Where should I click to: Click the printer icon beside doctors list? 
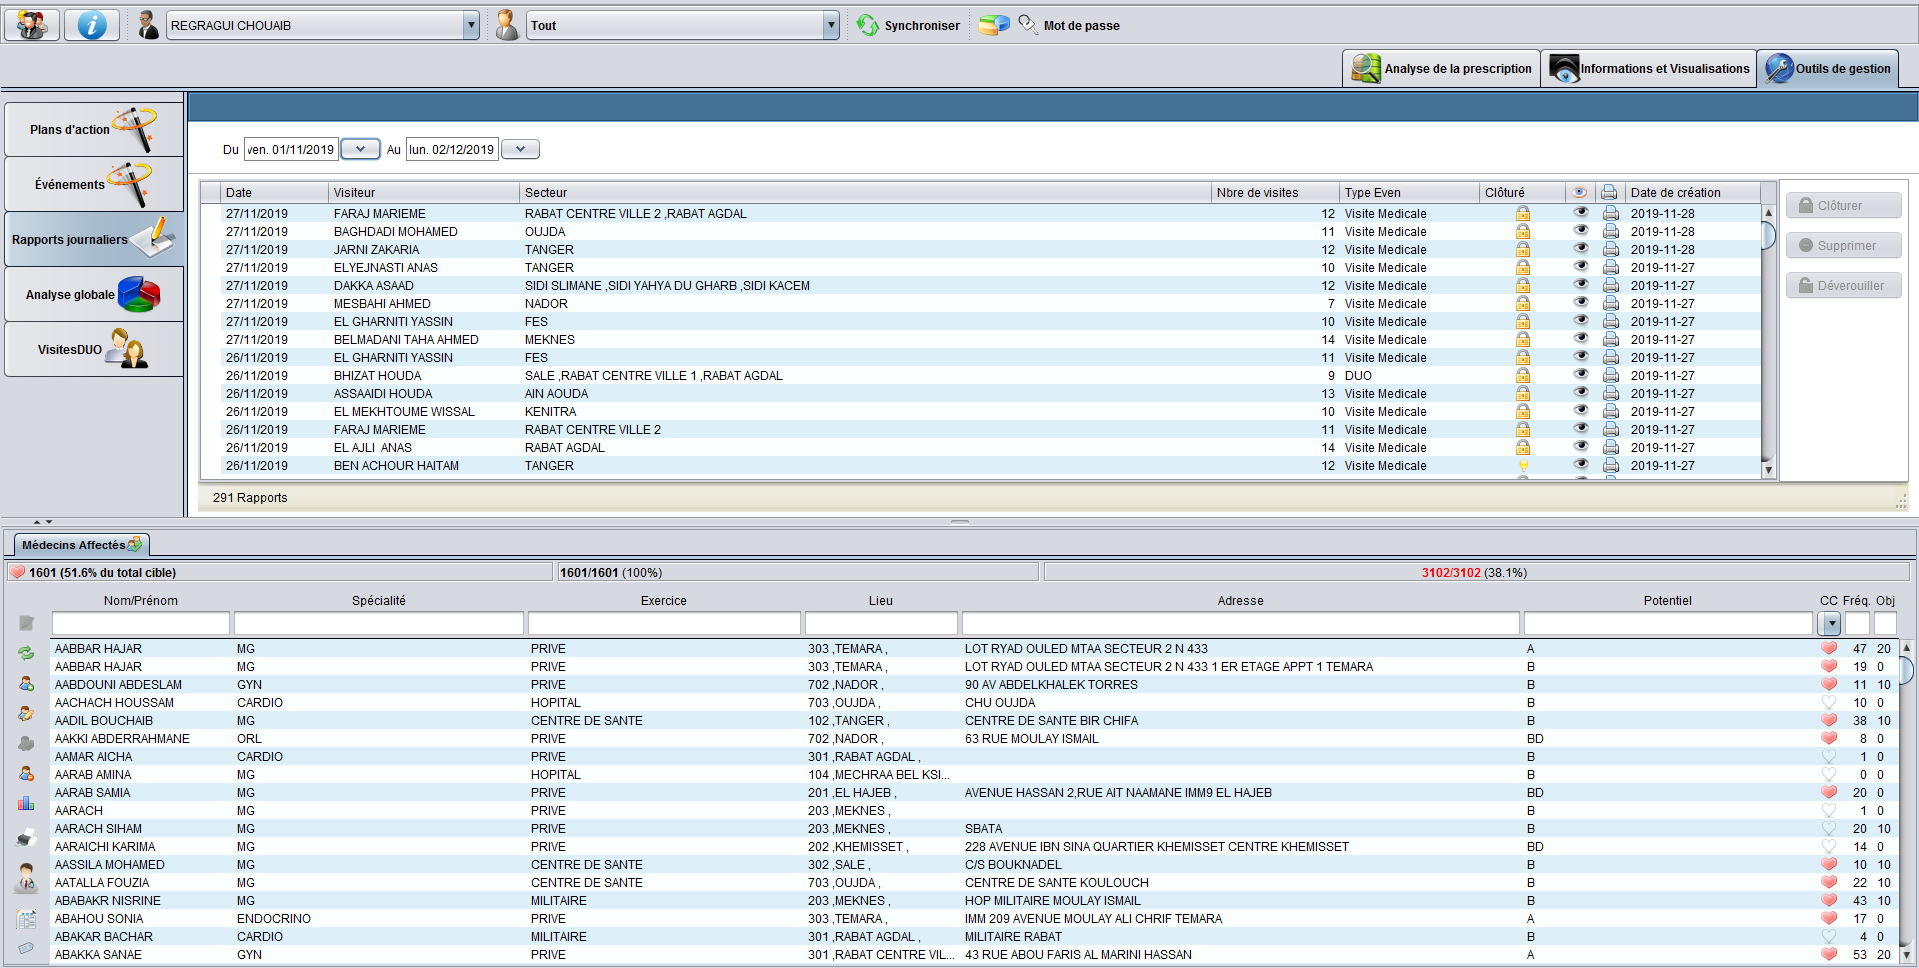tap(26, 837)
